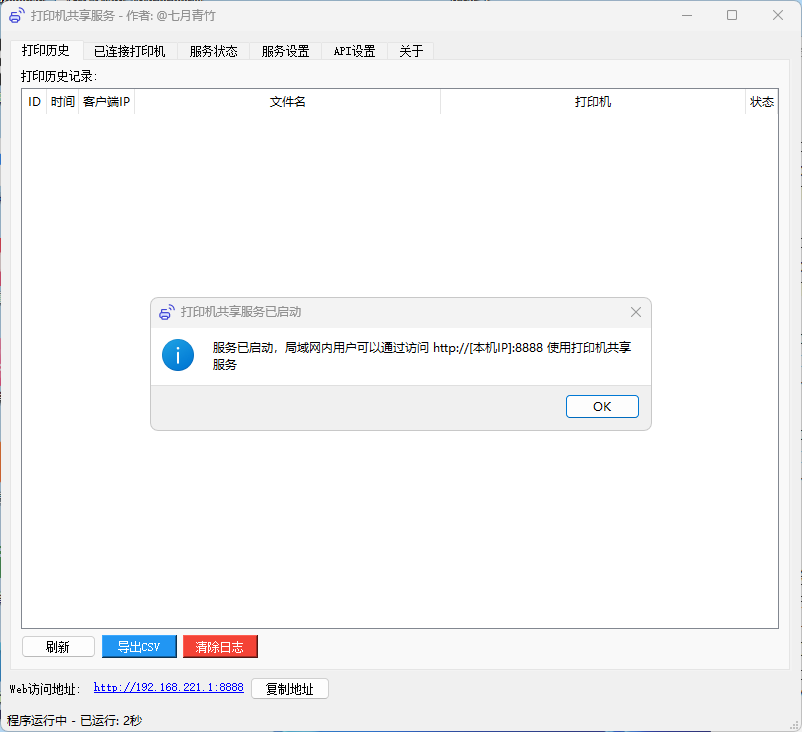Screen dimensions: 802x732
Task: View the 关于 tab
Action: click(x=411, y=50)
